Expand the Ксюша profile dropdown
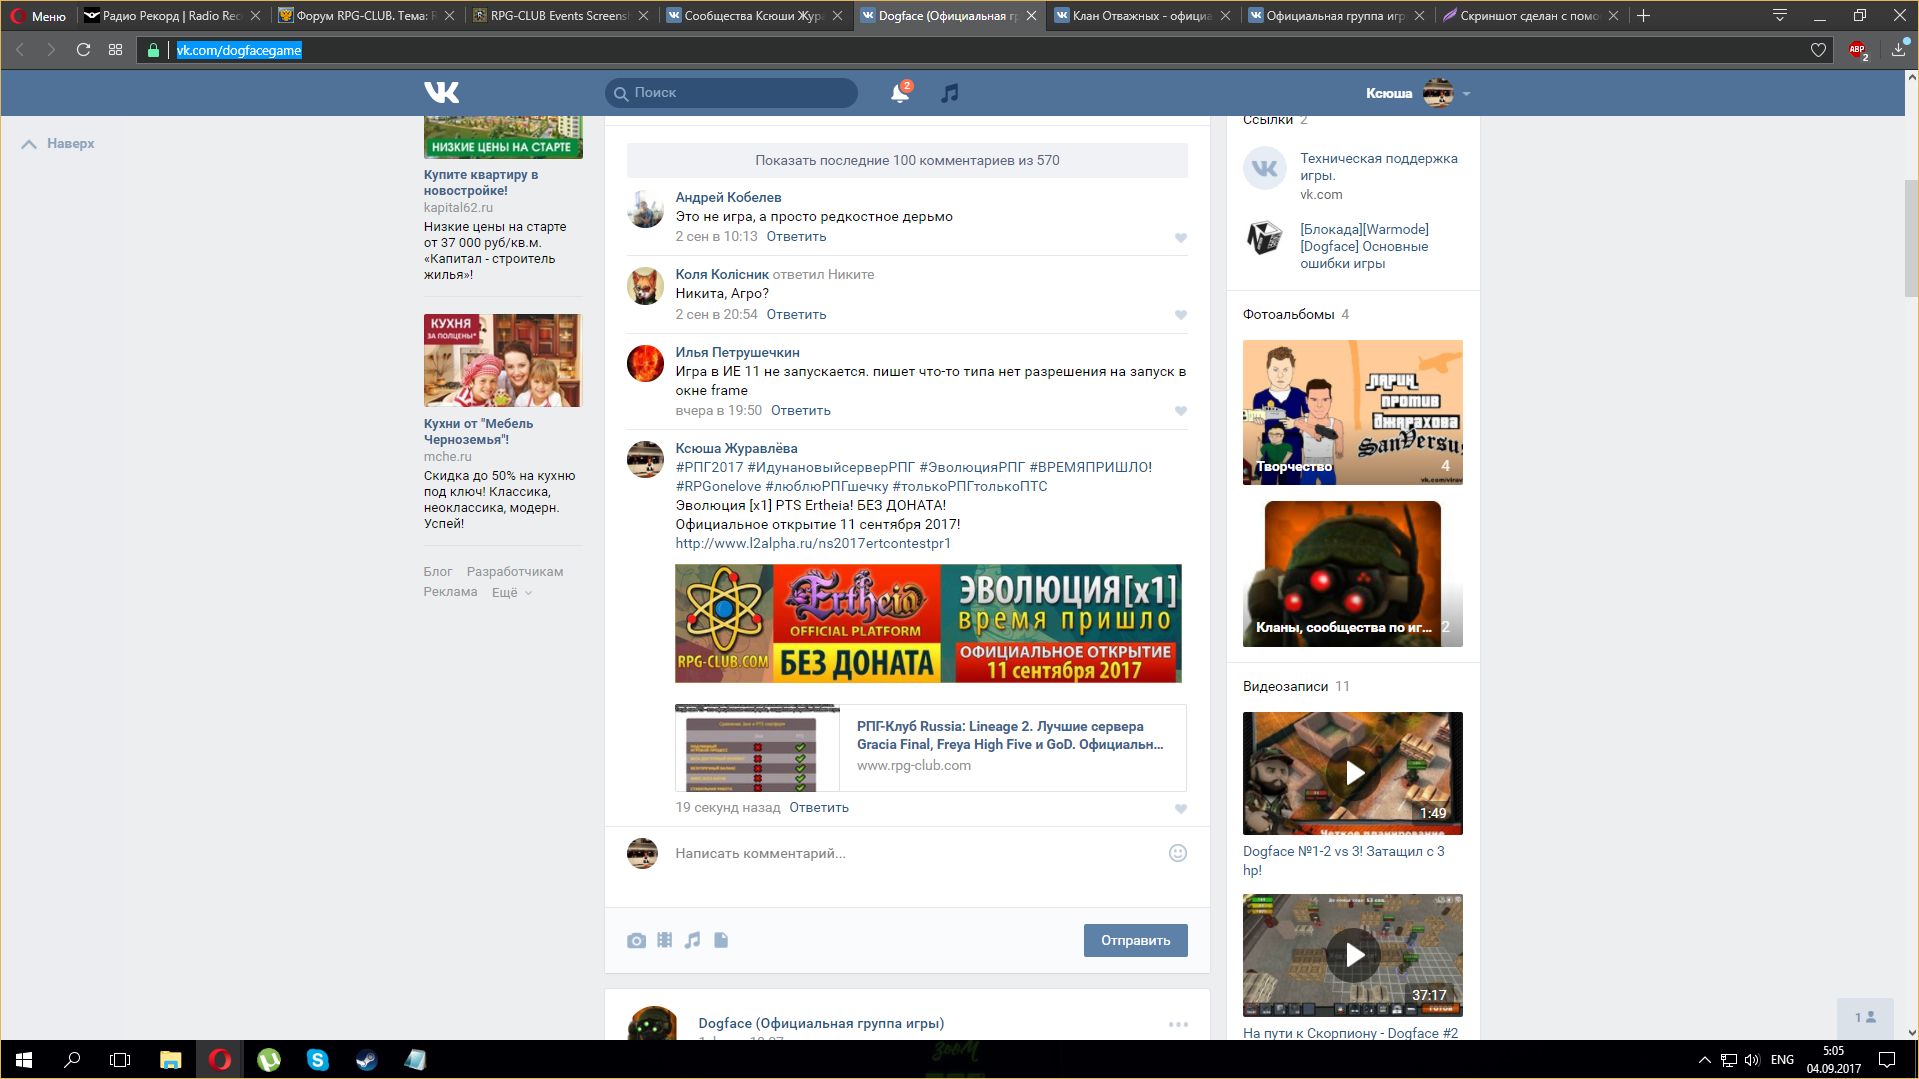 [1466, 94]
